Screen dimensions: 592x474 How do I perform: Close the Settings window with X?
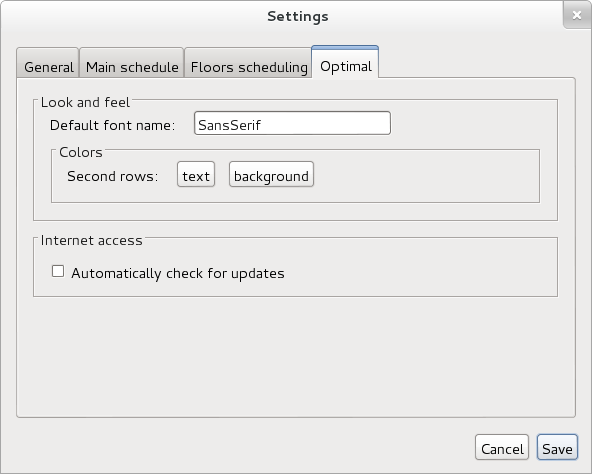click(x=577, y=15)
